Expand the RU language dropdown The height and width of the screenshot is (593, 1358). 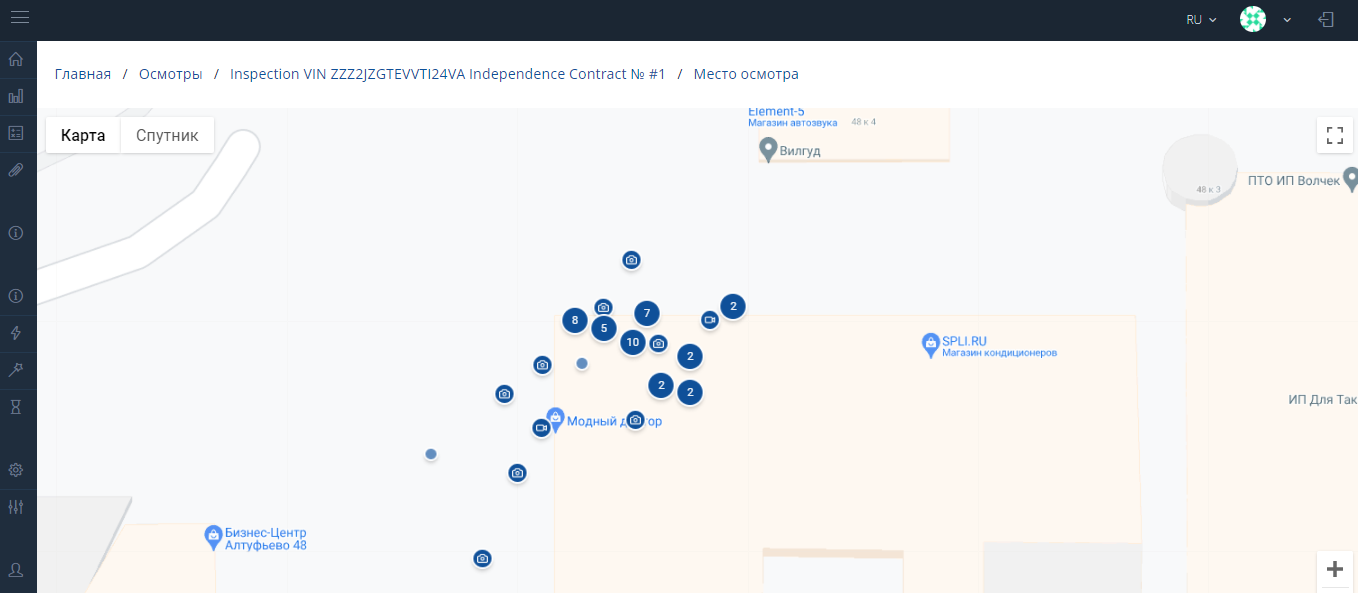1201,20
